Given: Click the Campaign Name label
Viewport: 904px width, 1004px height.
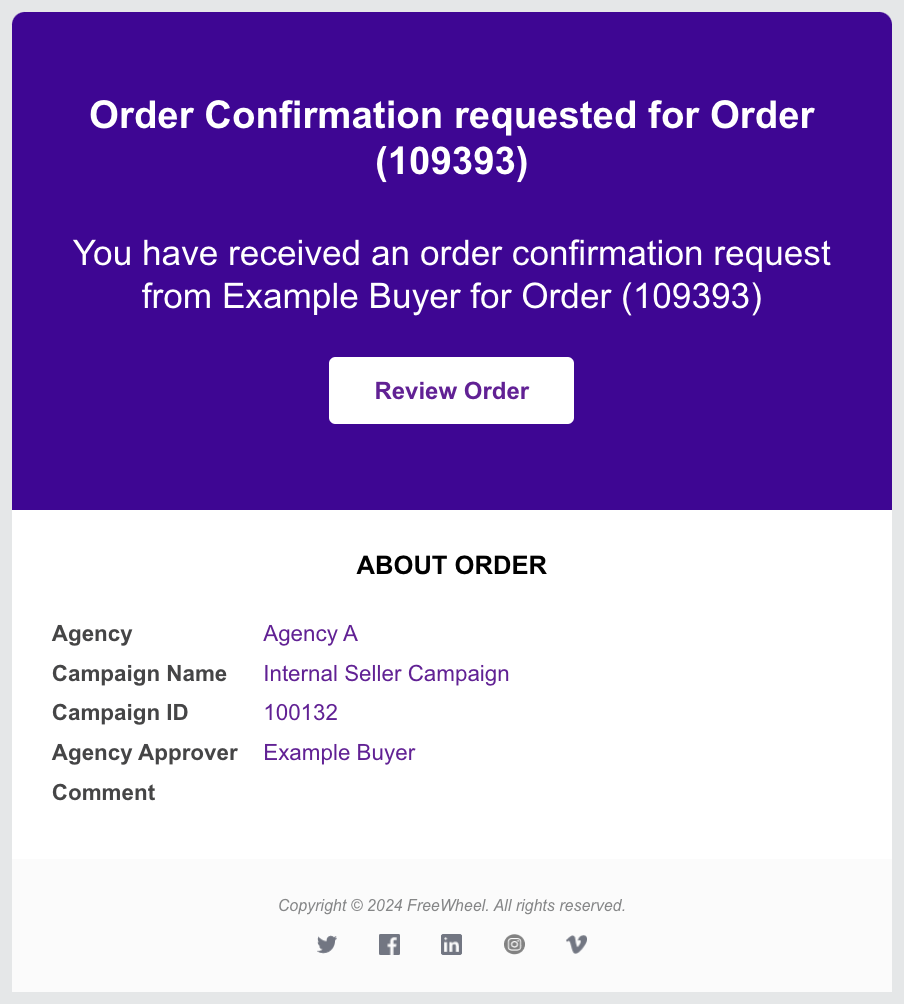Looking at the screenshot, I should (x=140, y=674).
